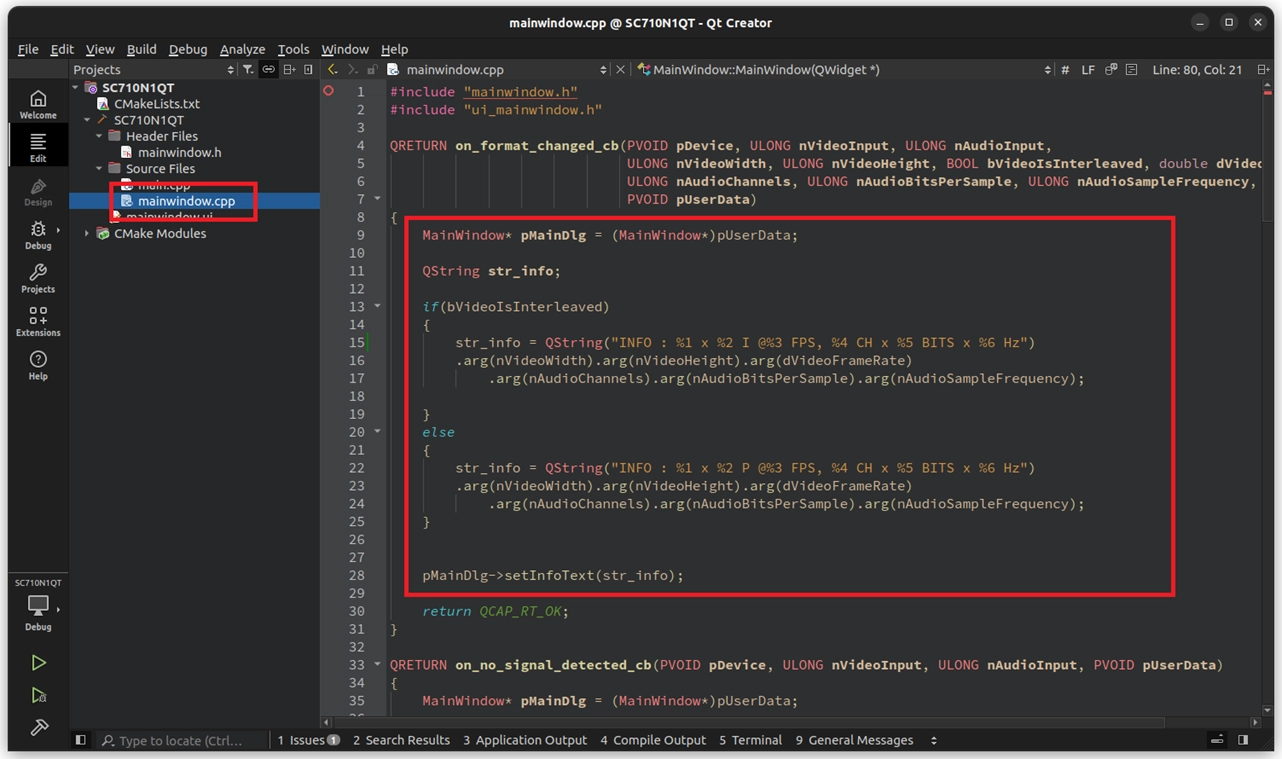
Task: Collapse the Source Files folder
Action: pyautogui.click(x=99, y=168)
